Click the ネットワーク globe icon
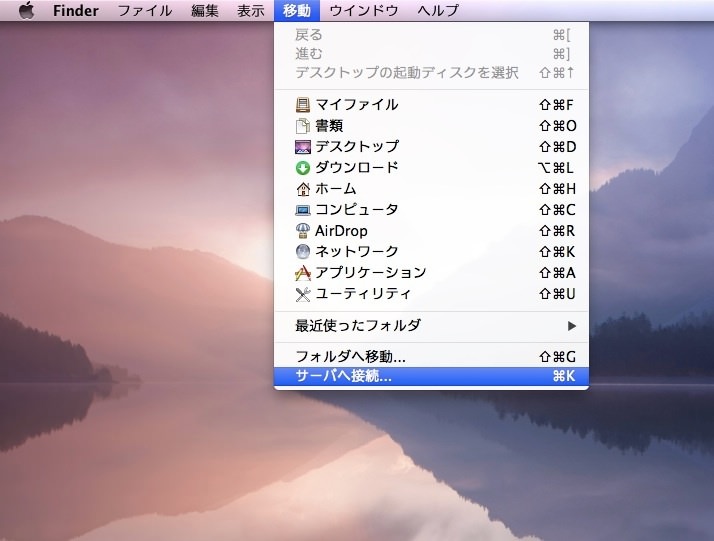 pos(303,251)
